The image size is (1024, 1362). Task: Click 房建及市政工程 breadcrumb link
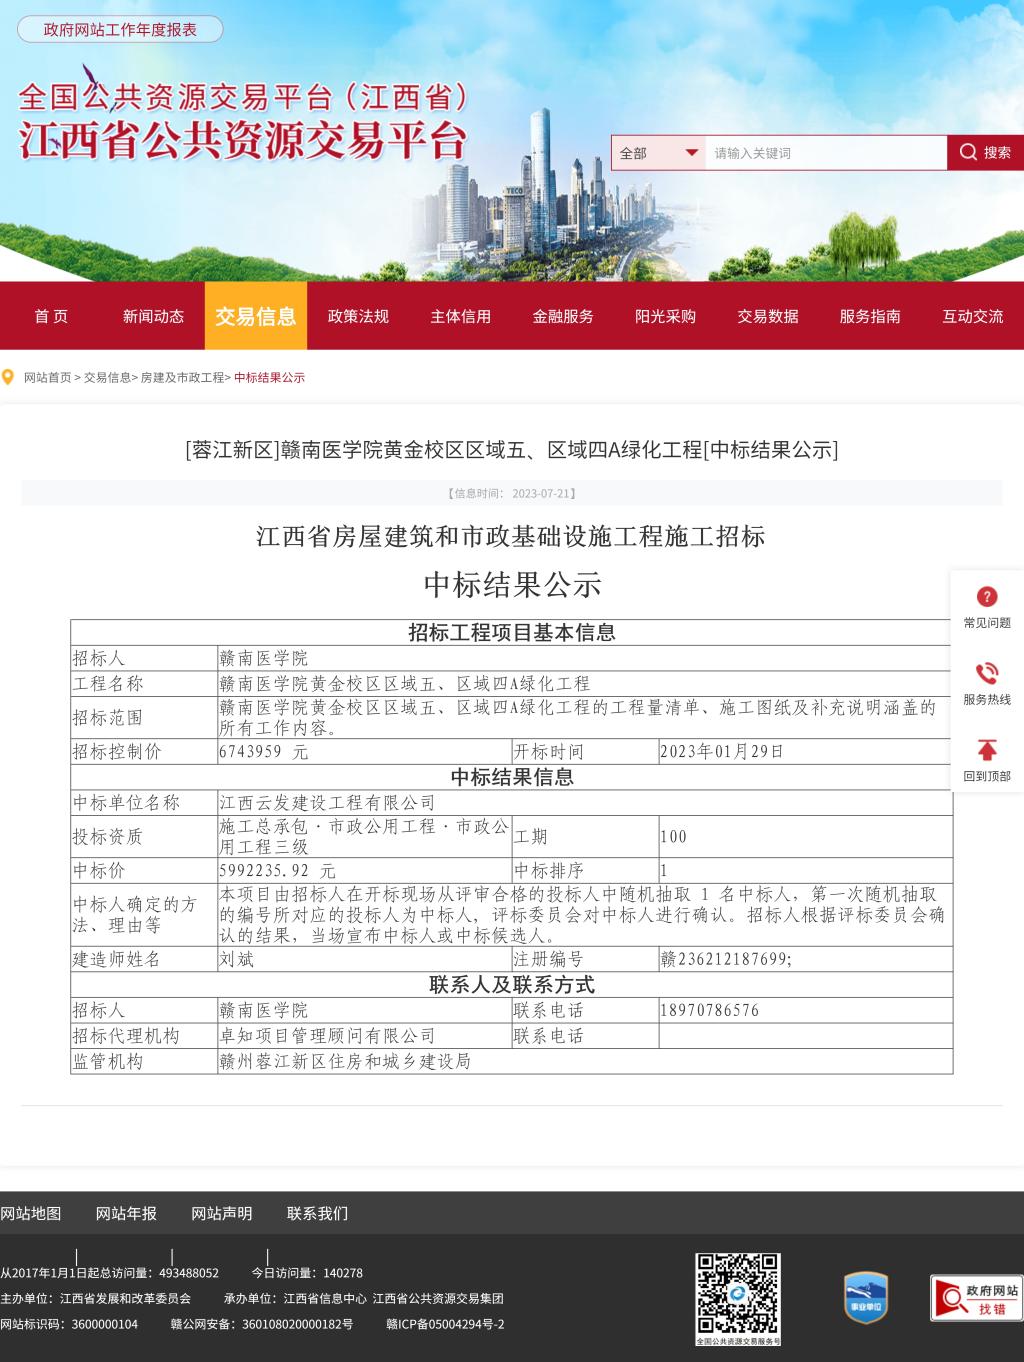[182, 377]
